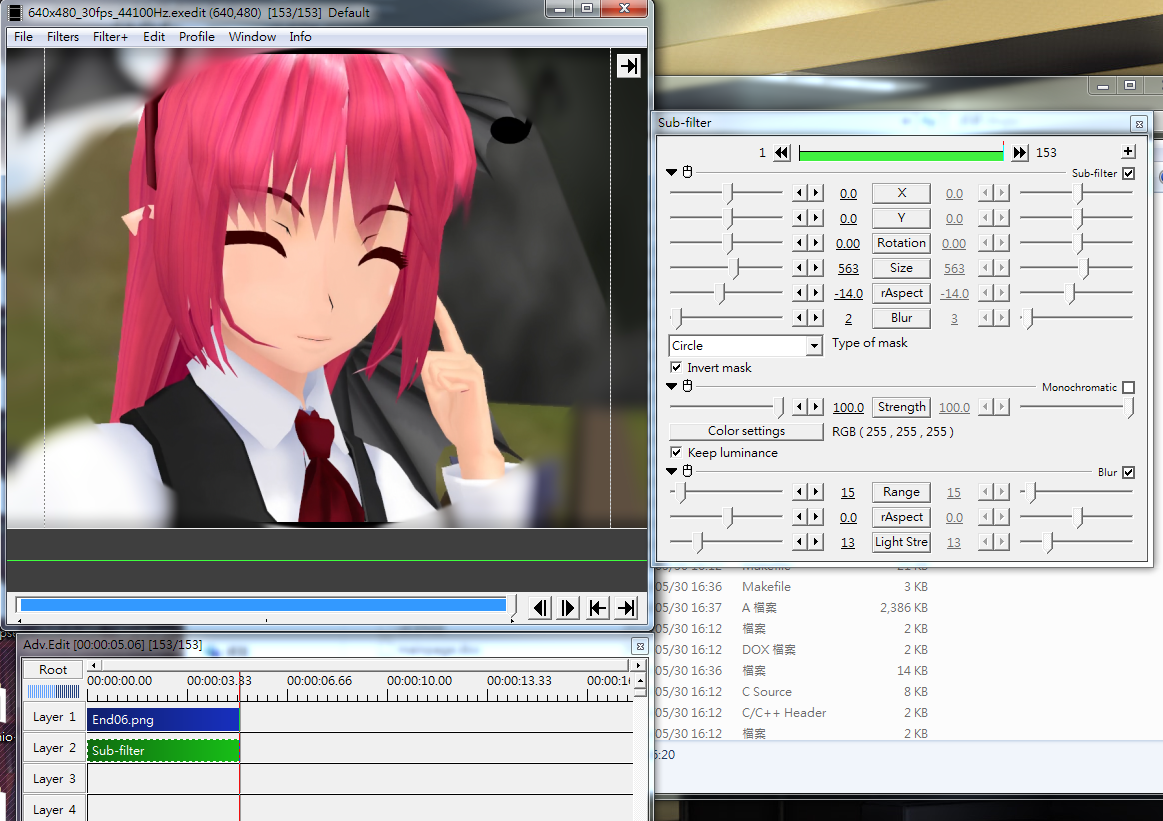Uncheck the Invert mask option

pos(676,367)
